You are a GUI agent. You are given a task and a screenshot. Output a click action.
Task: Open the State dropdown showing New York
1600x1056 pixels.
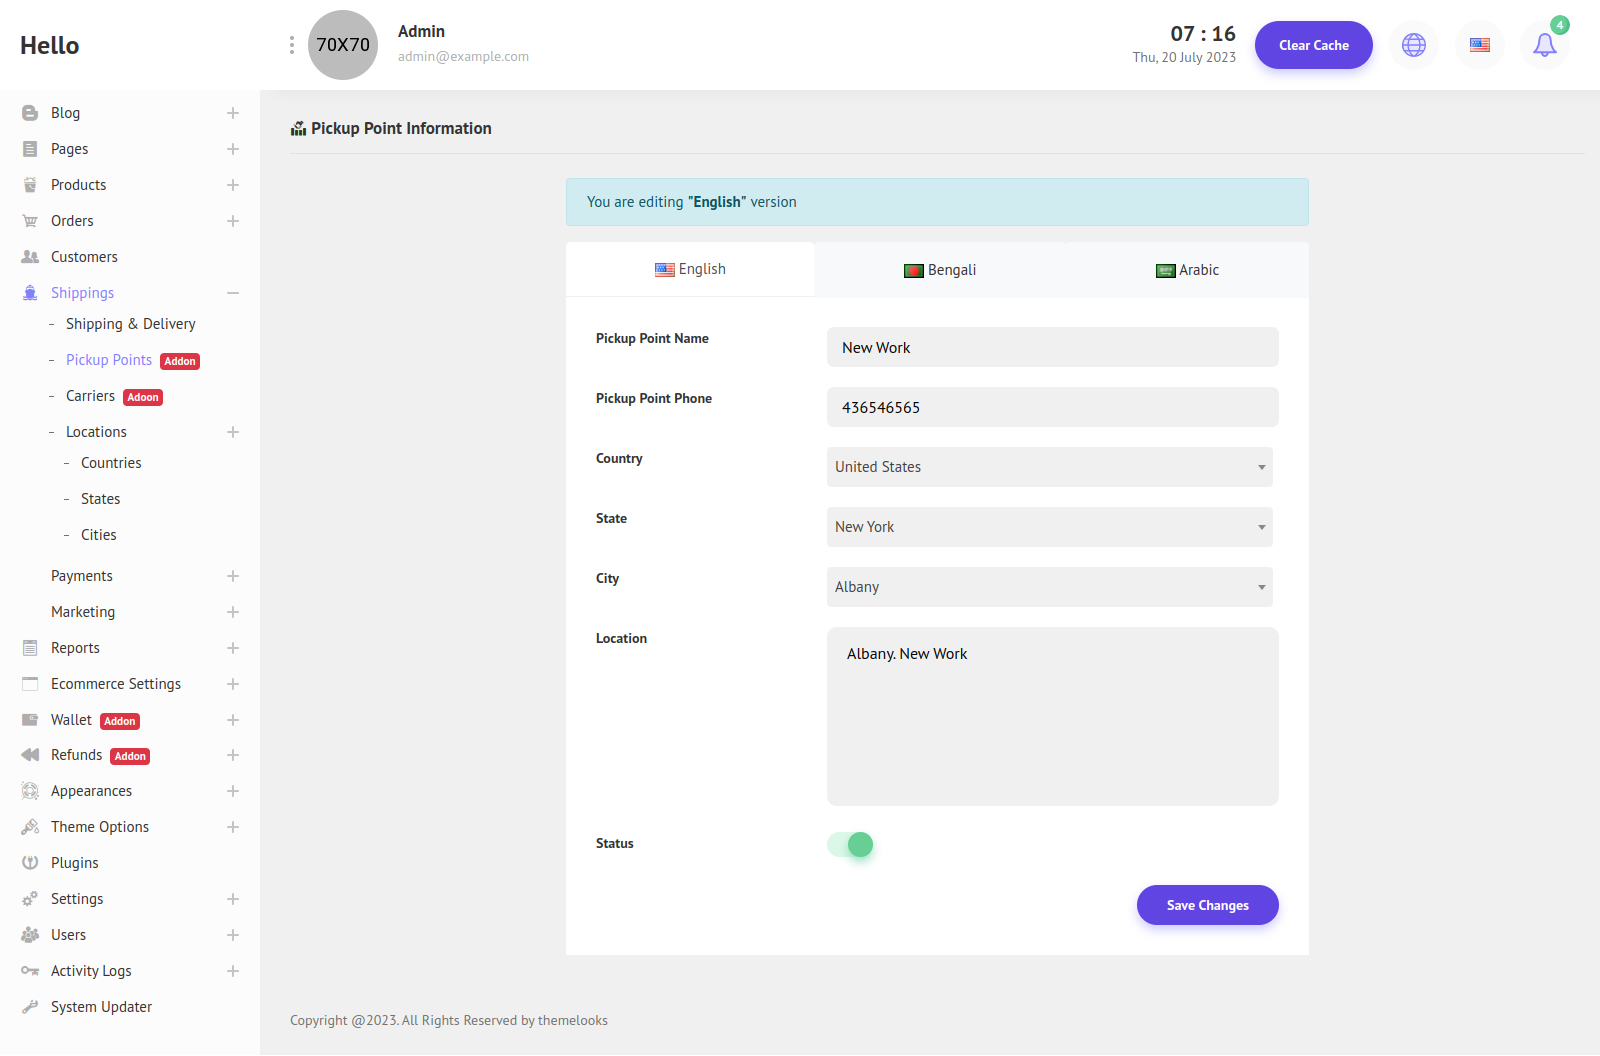(x=1049, y=527)
